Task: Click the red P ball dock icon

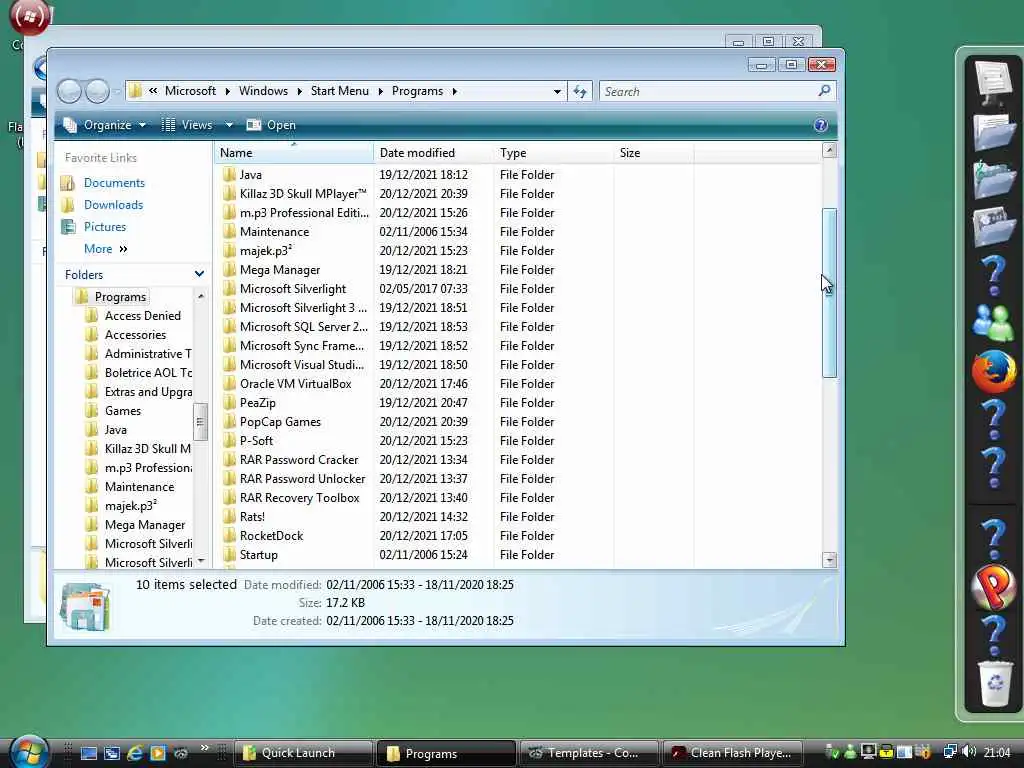Action: (993, 586)
